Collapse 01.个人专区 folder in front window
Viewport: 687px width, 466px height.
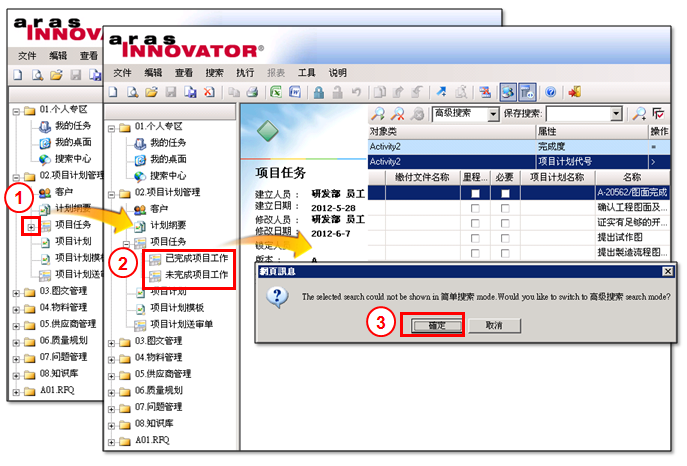111,128
